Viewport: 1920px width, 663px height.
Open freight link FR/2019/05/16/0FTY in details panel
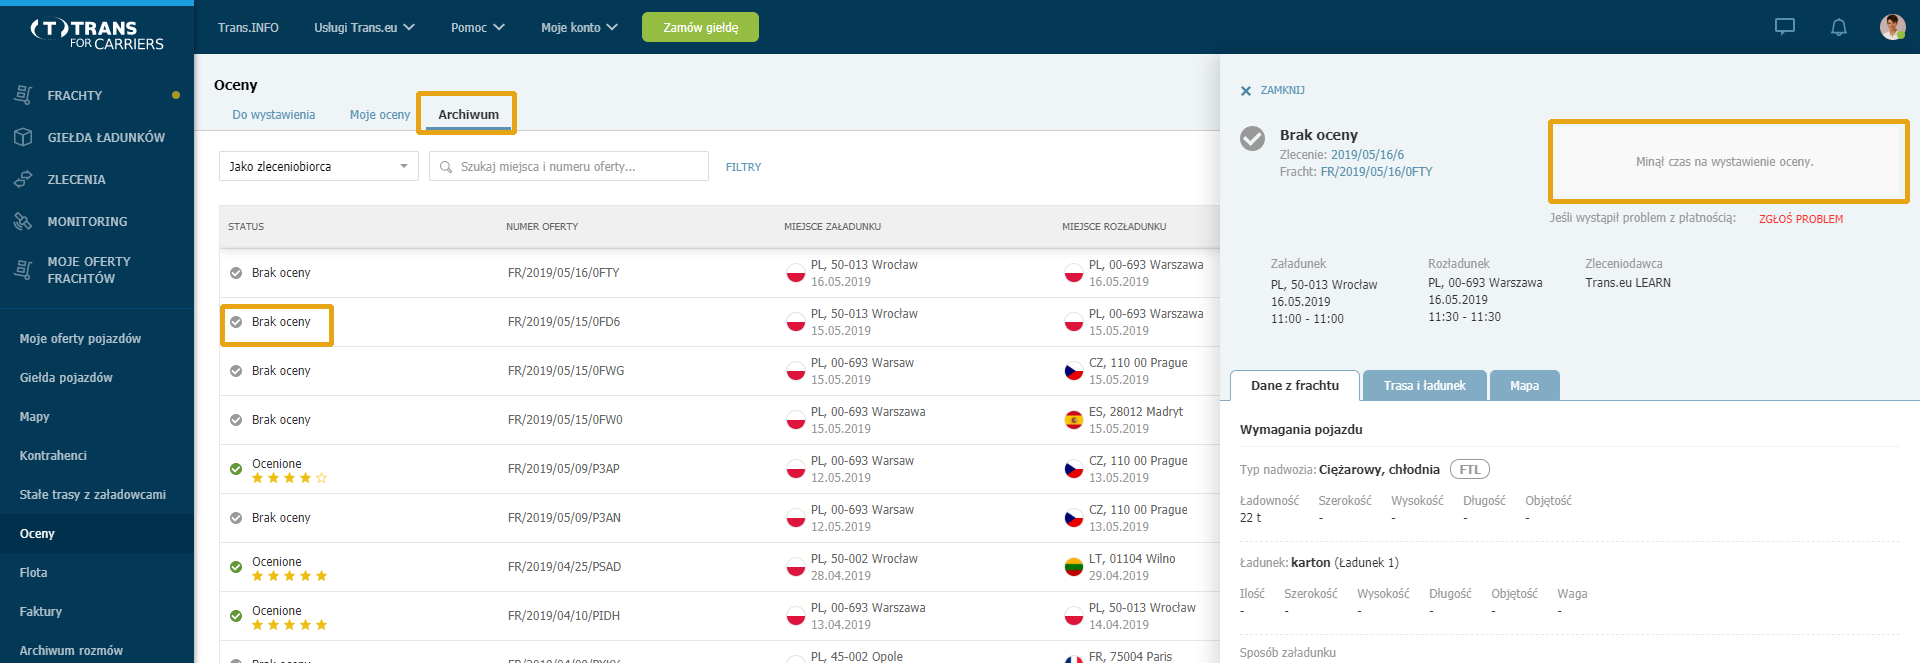coord(1376,172)
